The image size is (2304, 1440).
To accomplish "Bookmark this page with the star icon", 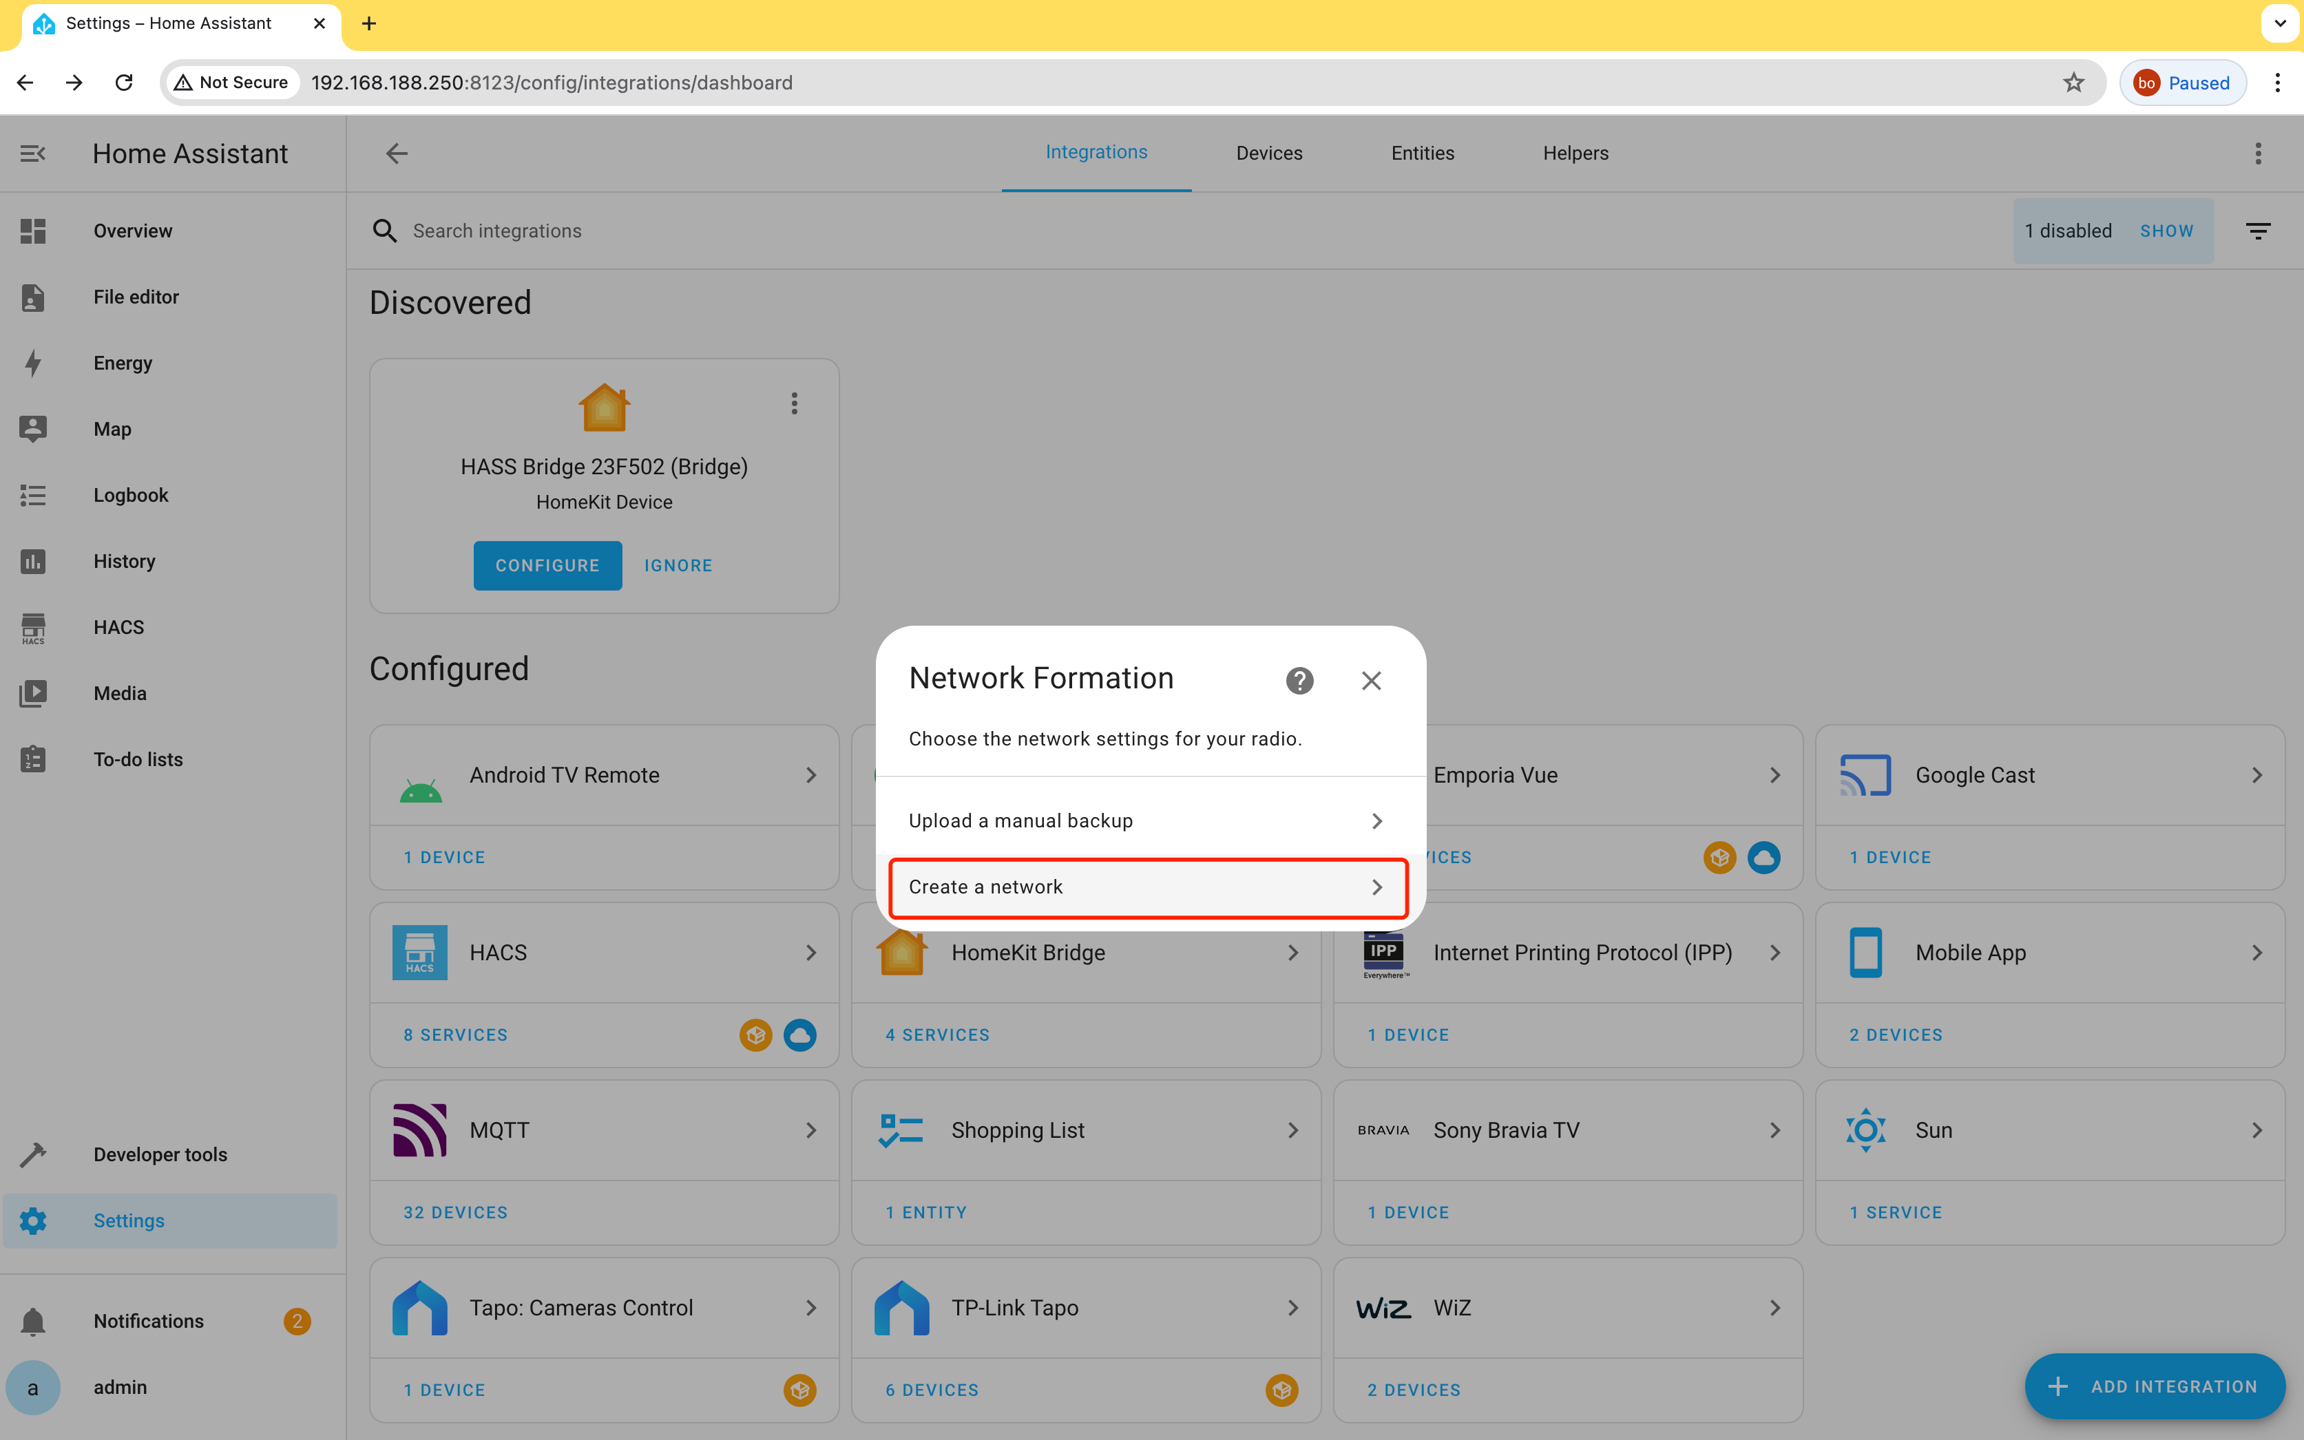I will 2073,82.
